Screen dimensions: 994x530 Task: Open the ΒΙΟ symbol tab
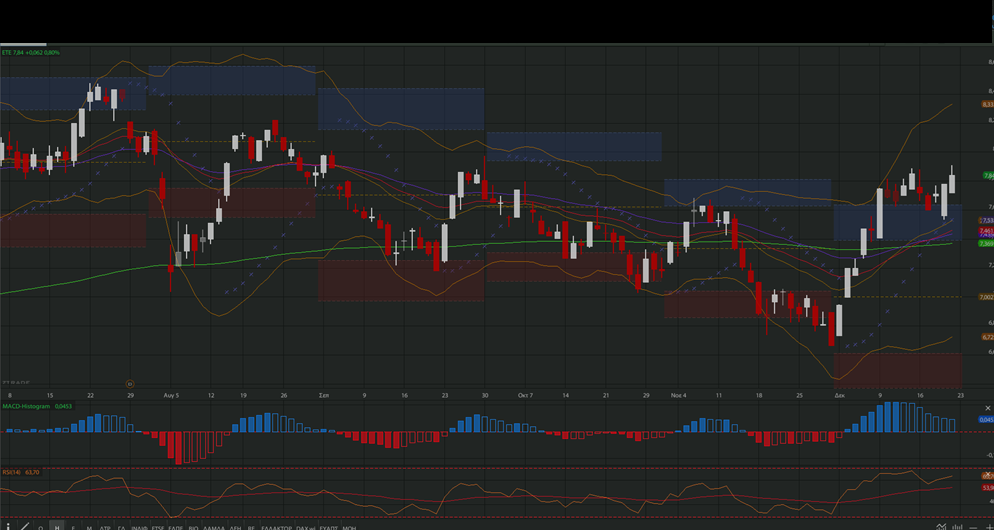(x=193, y=527)
